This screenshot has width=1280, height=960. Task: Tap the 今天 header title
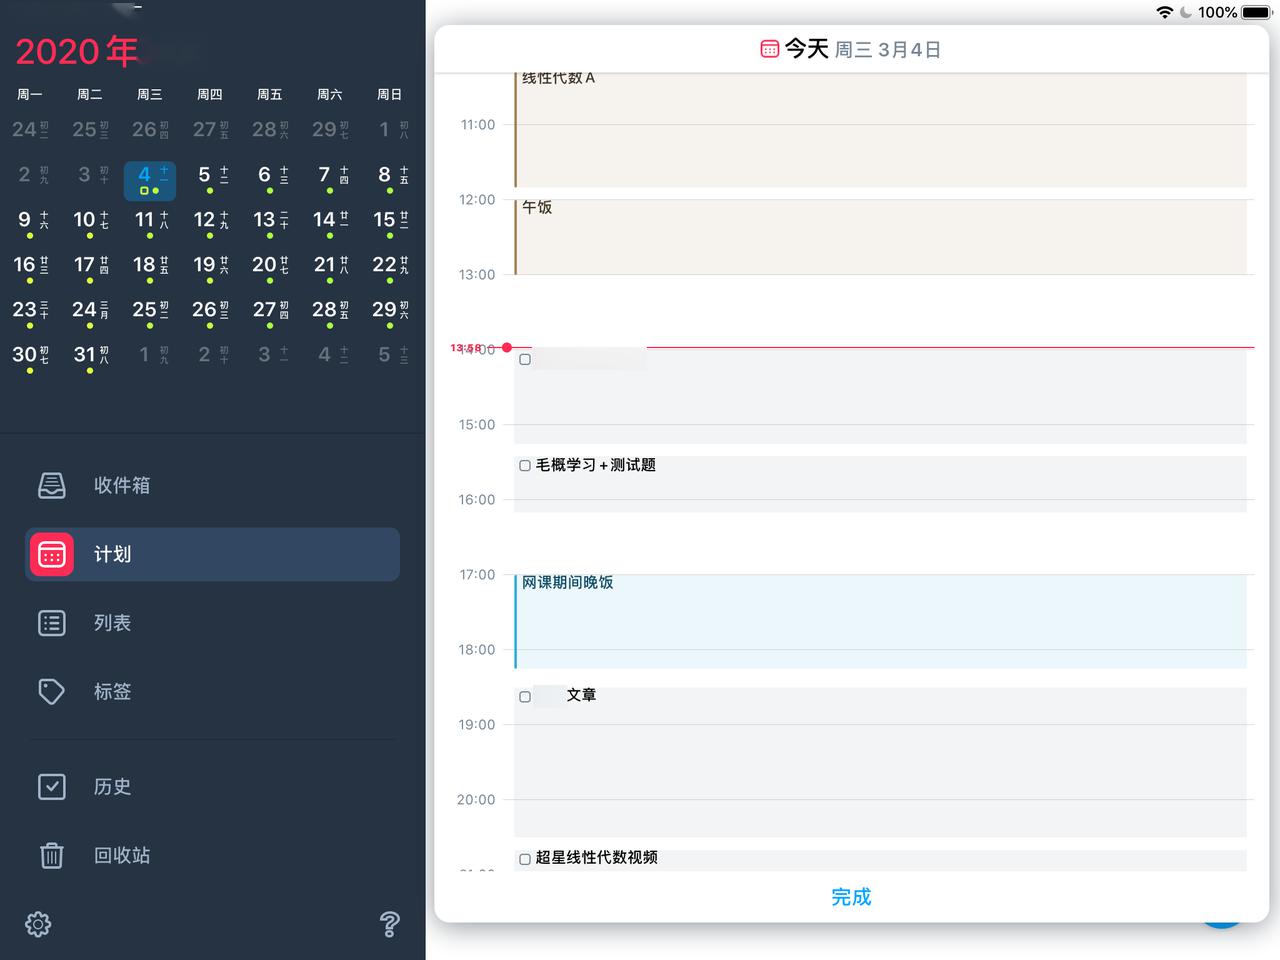click(x=806, y=49)
